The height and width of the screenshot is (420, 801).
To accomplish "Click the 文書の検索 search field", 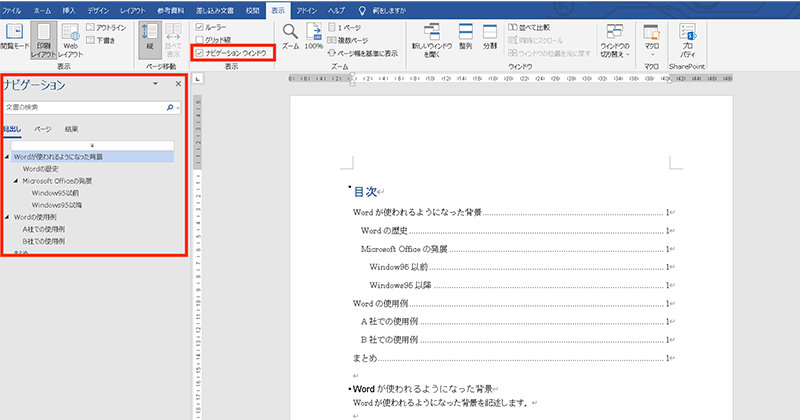I will point(85,105).
